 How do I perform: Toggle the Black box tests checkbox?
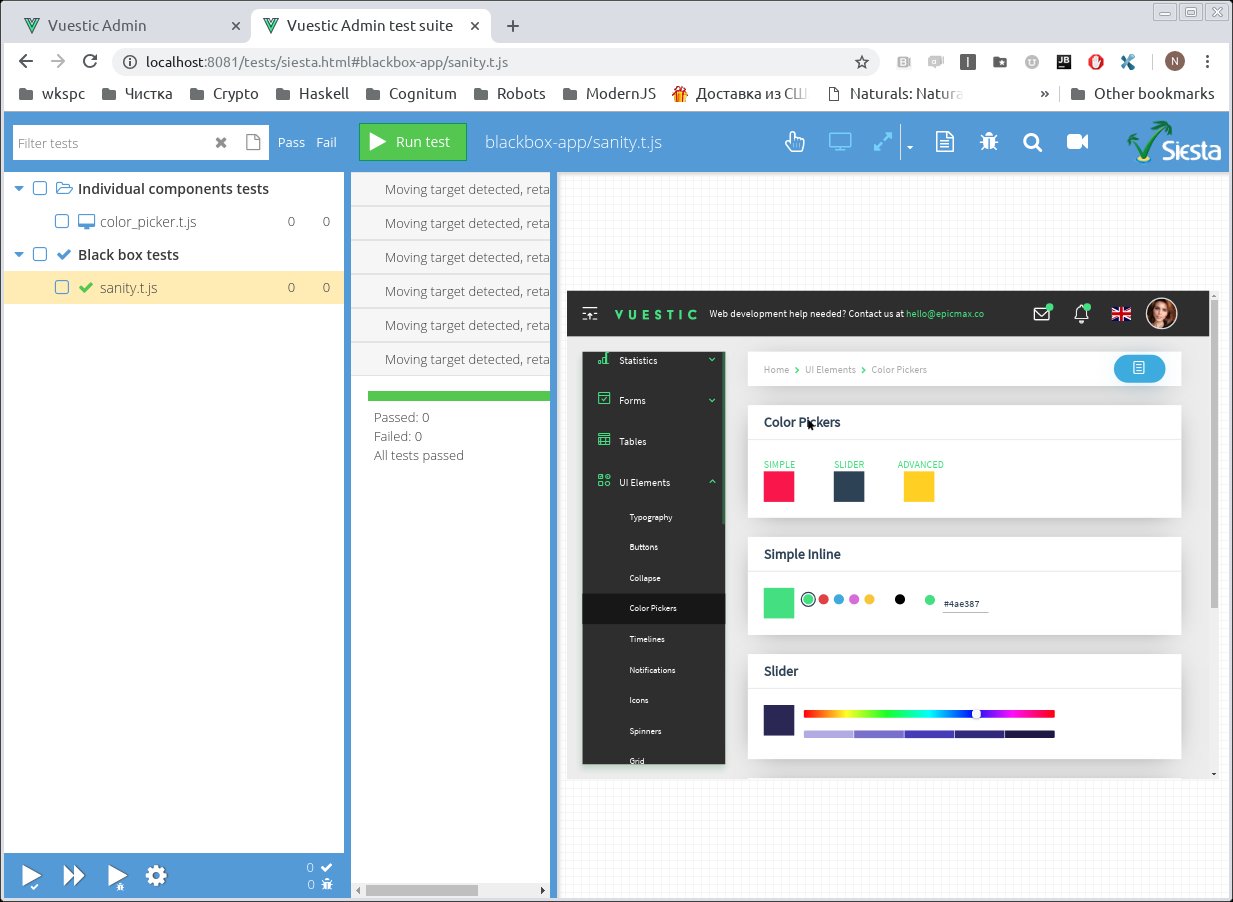(40, 255)
